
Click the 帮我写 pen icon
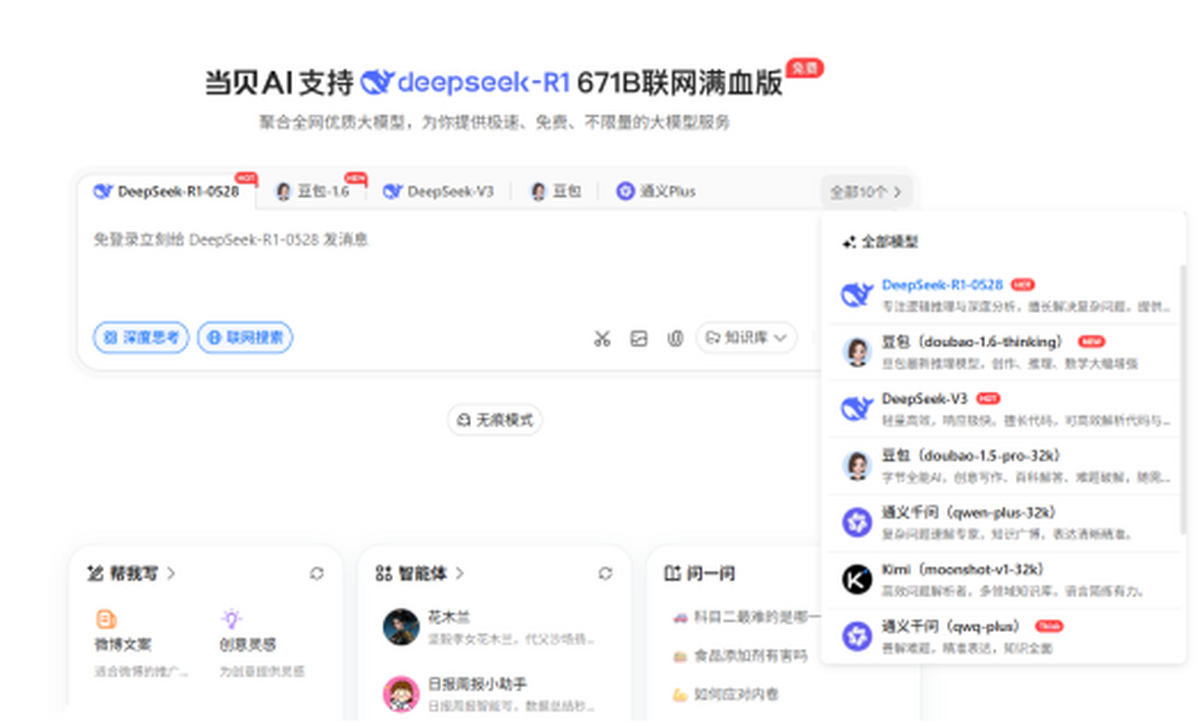96,573
